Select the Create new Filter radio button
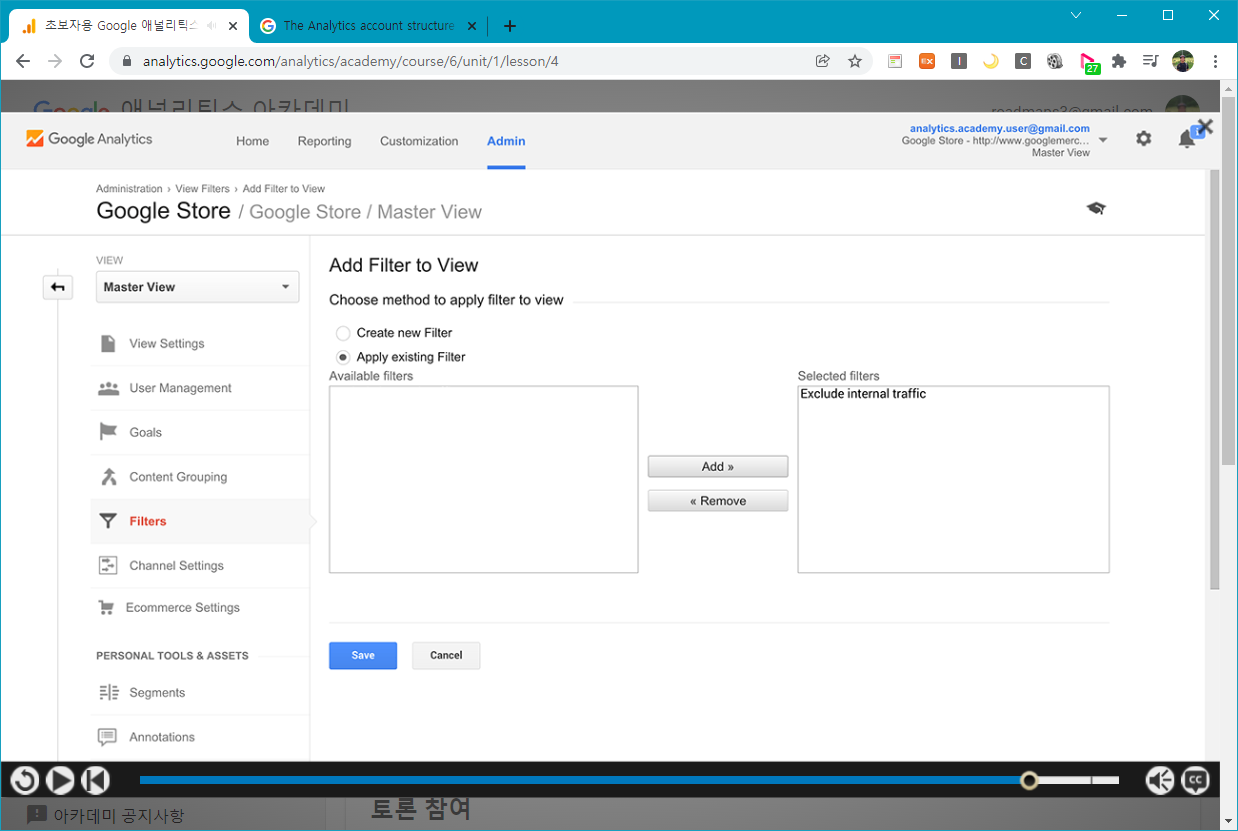Viewport: 1238px width, 831px height. 343,333
